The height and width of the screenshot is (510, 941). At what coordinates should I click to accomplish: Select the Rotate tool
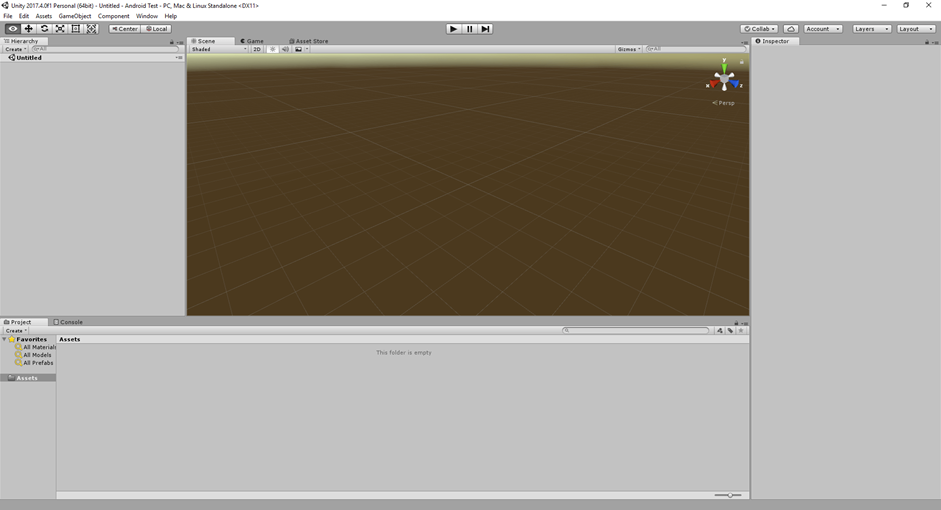45,29
